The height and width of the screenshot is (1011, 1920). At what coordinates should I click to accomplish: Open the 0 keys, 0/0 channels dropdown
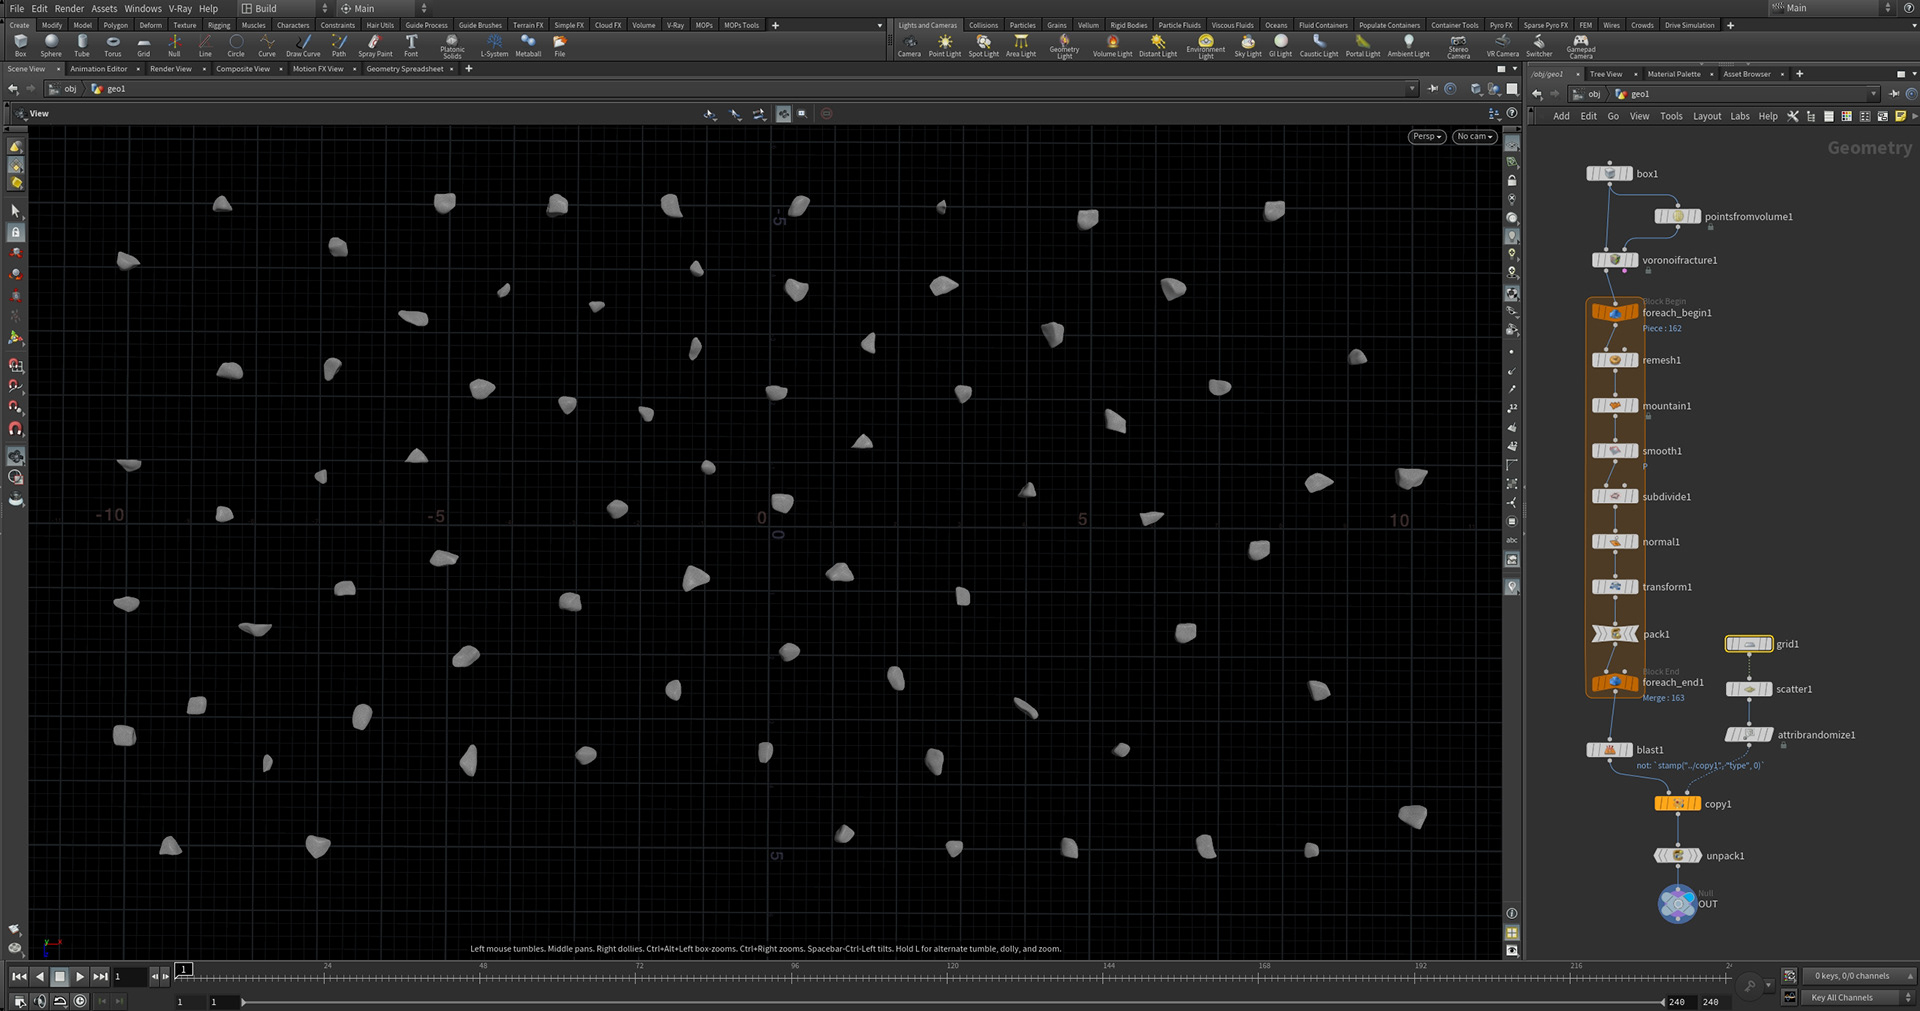pos(1862,975)
